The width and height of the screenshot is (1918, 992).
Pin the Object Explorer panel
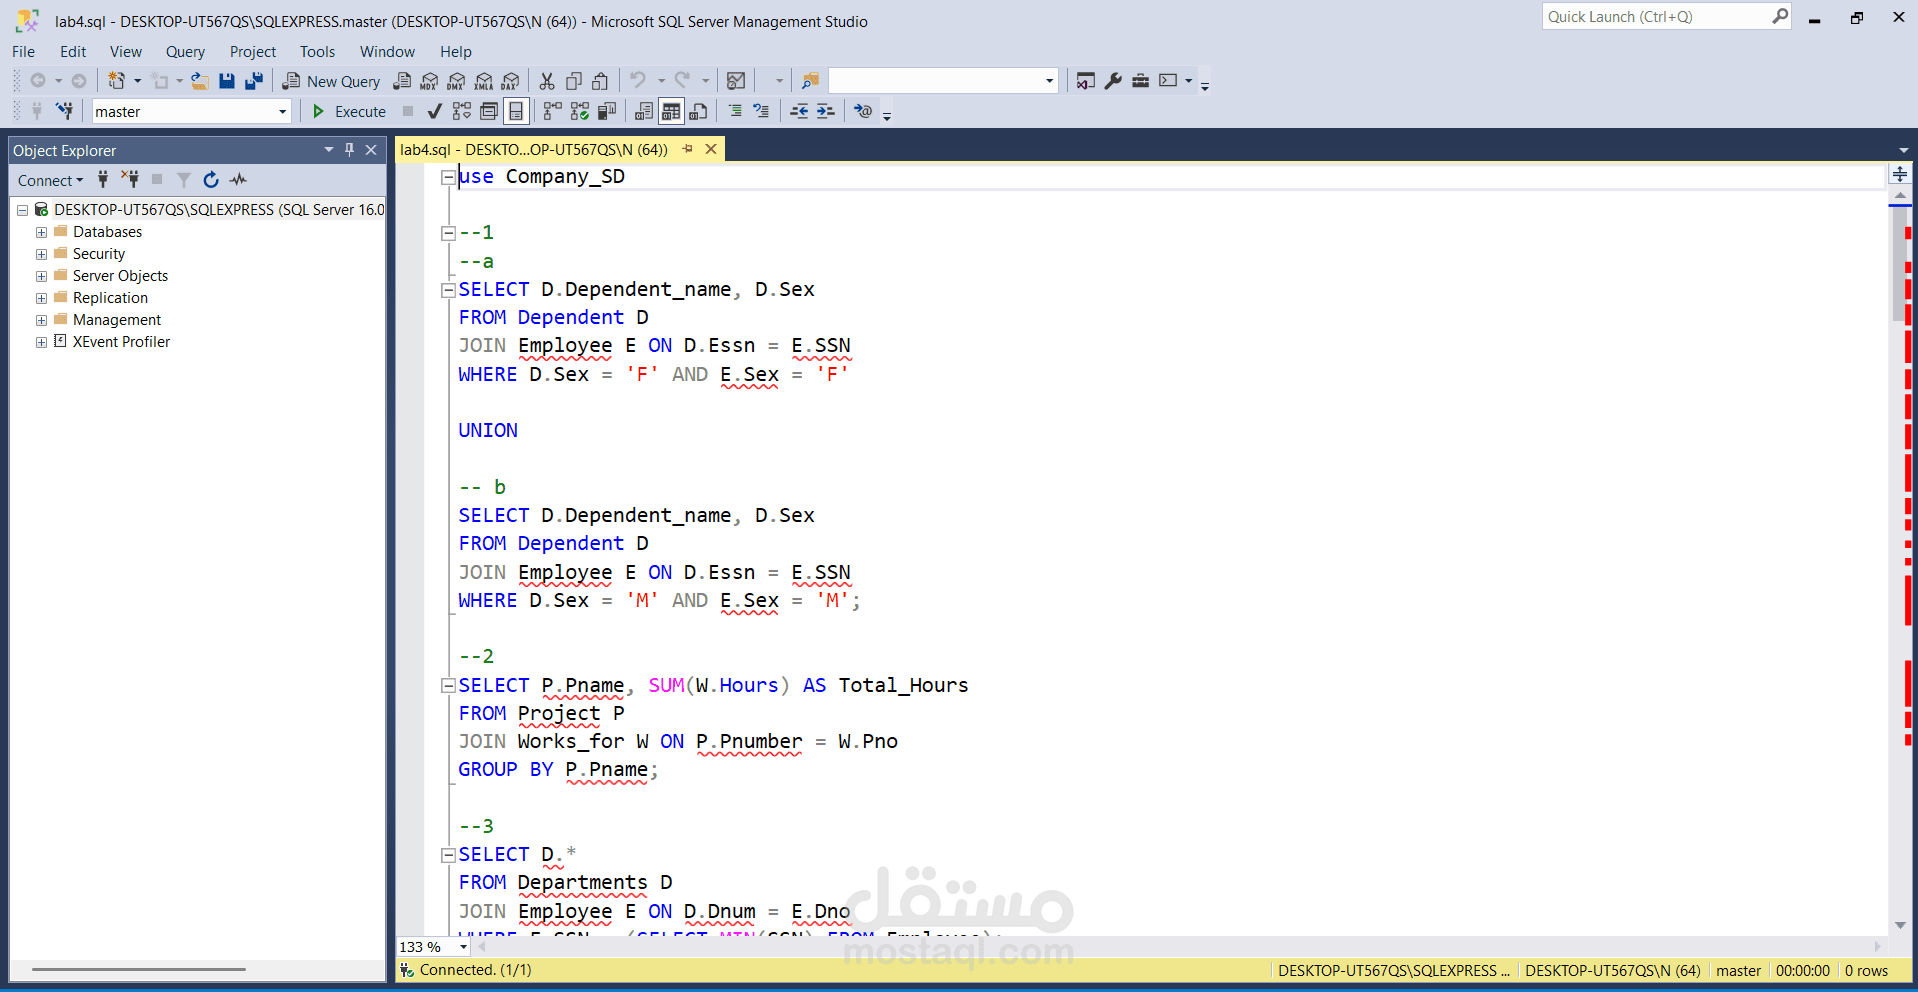(x=349, y=150)
